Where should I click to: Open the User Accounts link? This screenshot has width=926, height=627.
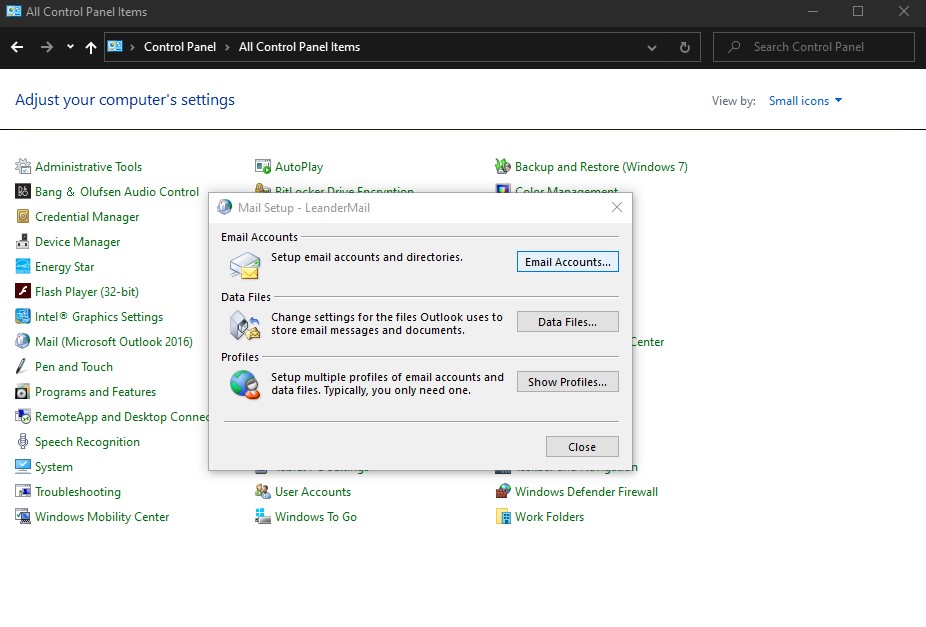(313, 492)
